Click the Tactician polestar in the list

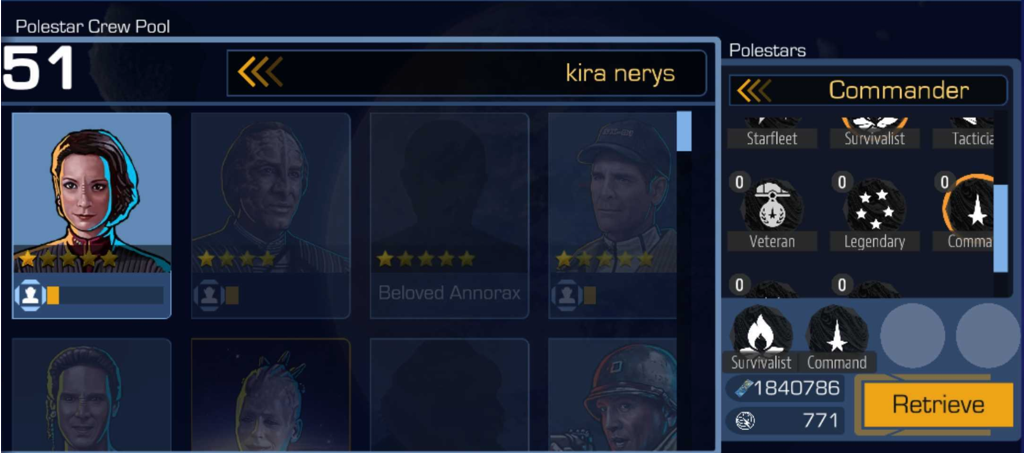coord(964,133)
